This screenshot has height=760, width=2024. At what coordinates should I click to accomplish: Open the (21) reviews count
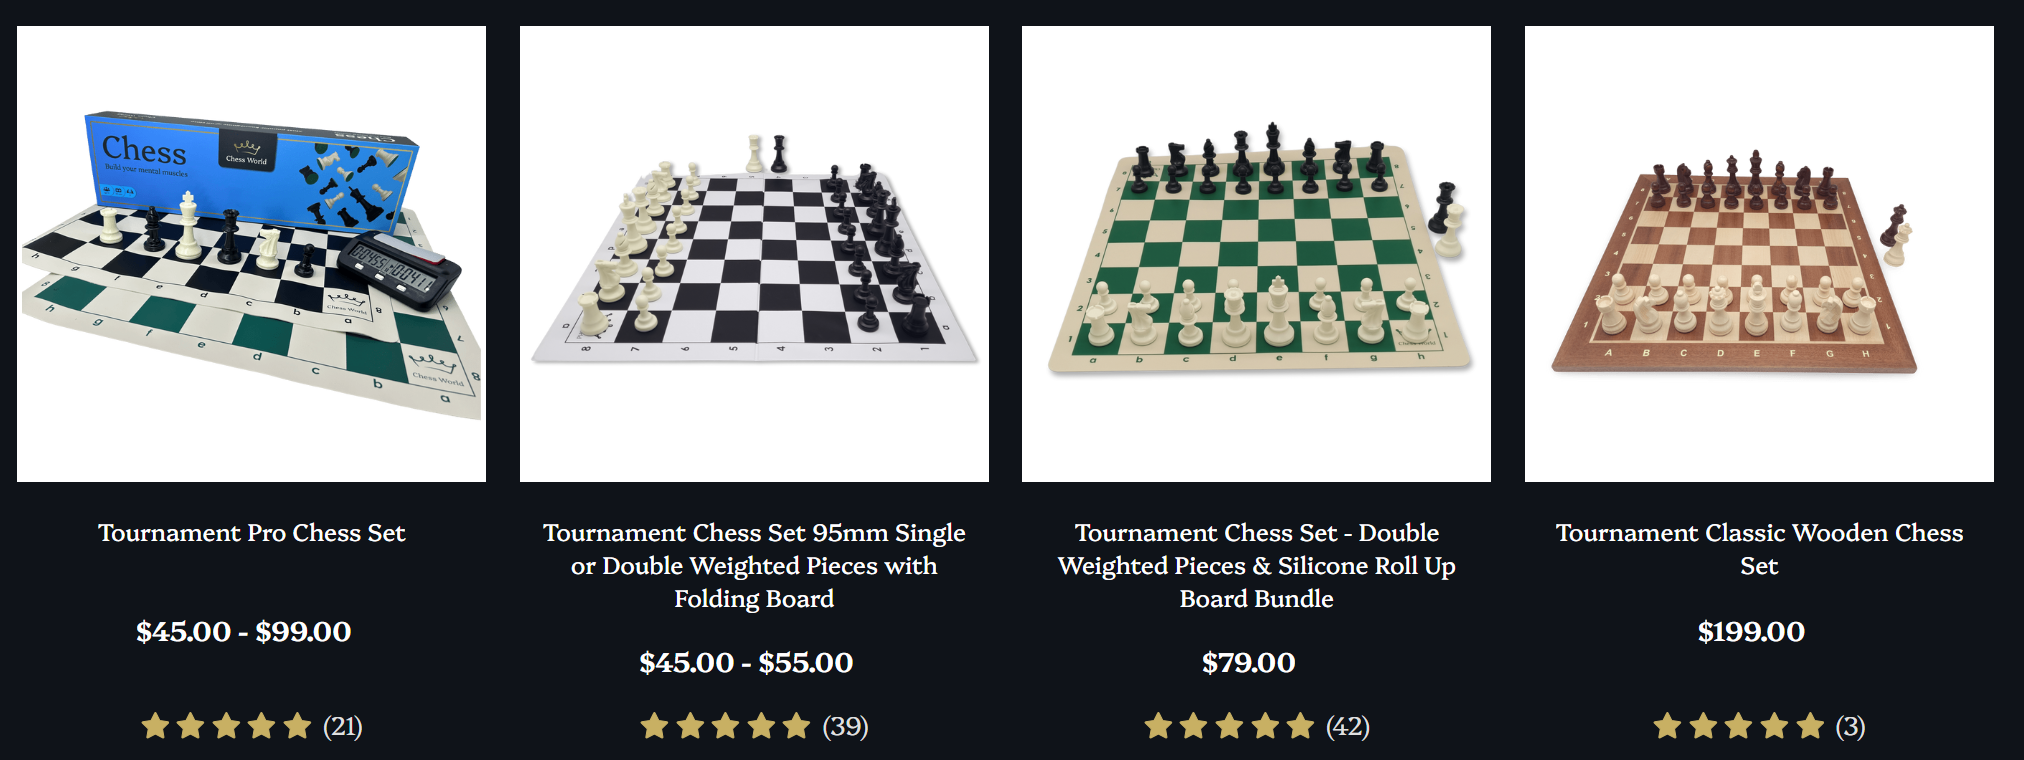click(343, 726)
